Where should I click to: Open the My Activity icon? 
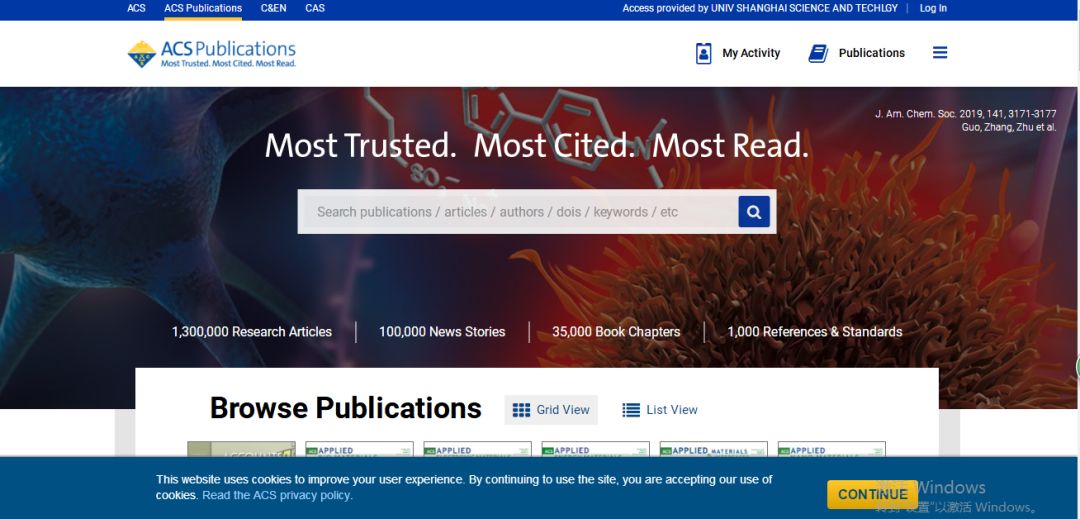coord(703,53)
